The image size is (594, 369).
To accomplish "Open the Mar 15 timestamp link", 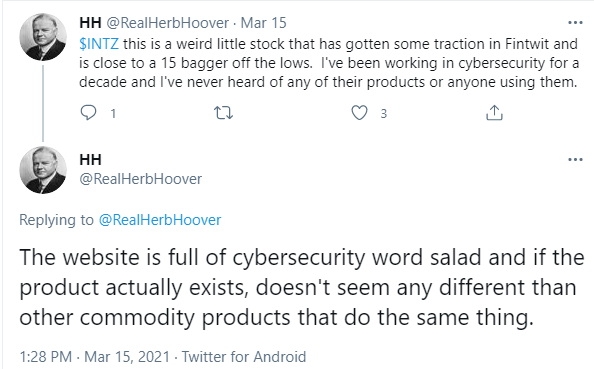I will click(263, 23).
